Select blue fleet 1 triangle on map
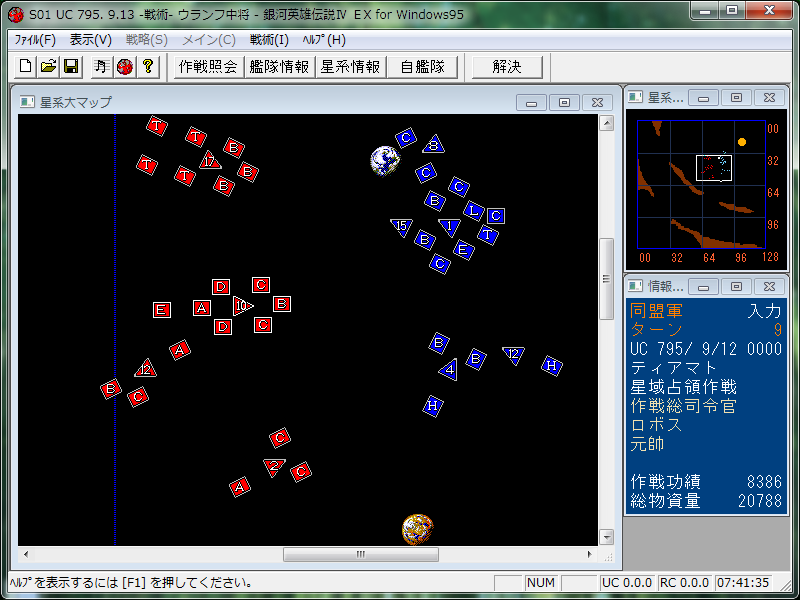 [x=449, y=227]
